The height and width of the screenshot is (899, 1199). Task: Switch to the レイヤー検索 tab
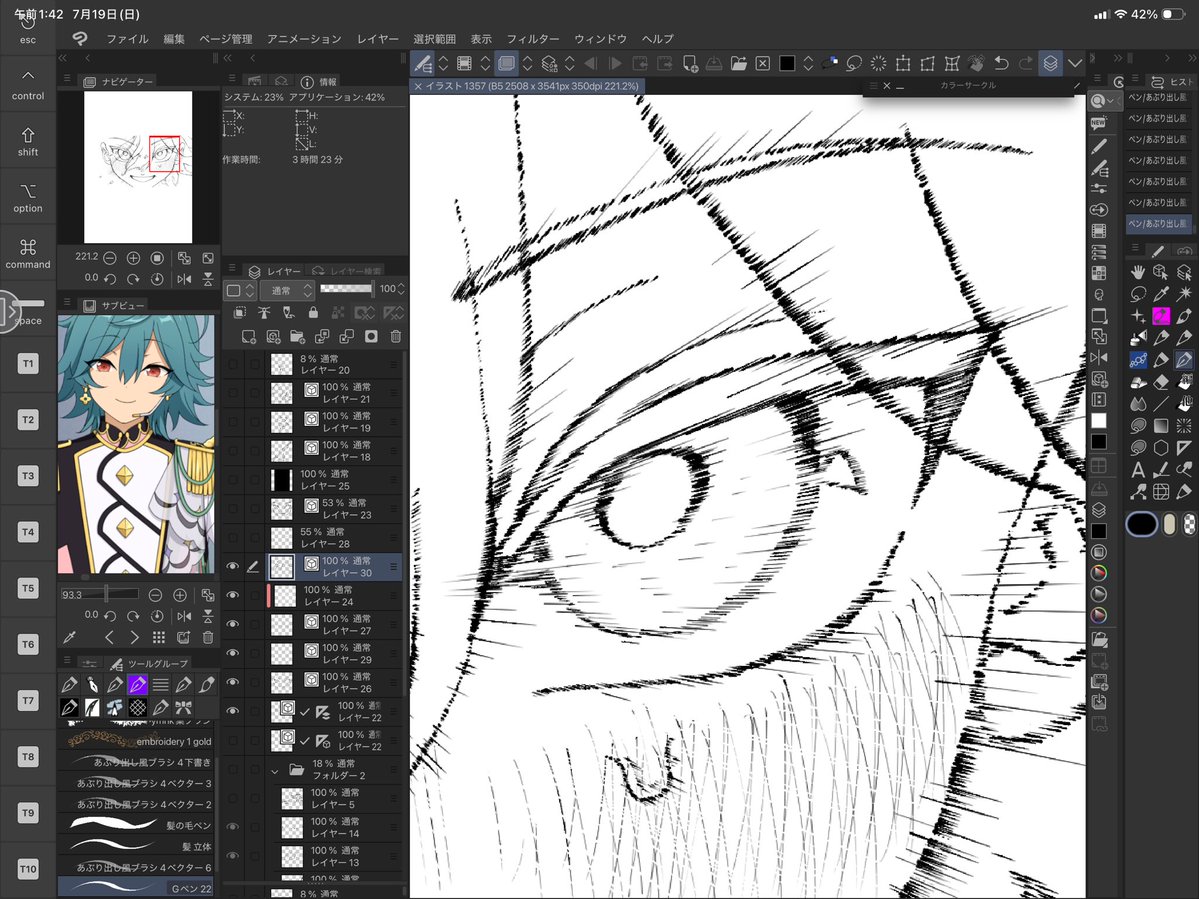click(348, 271)
